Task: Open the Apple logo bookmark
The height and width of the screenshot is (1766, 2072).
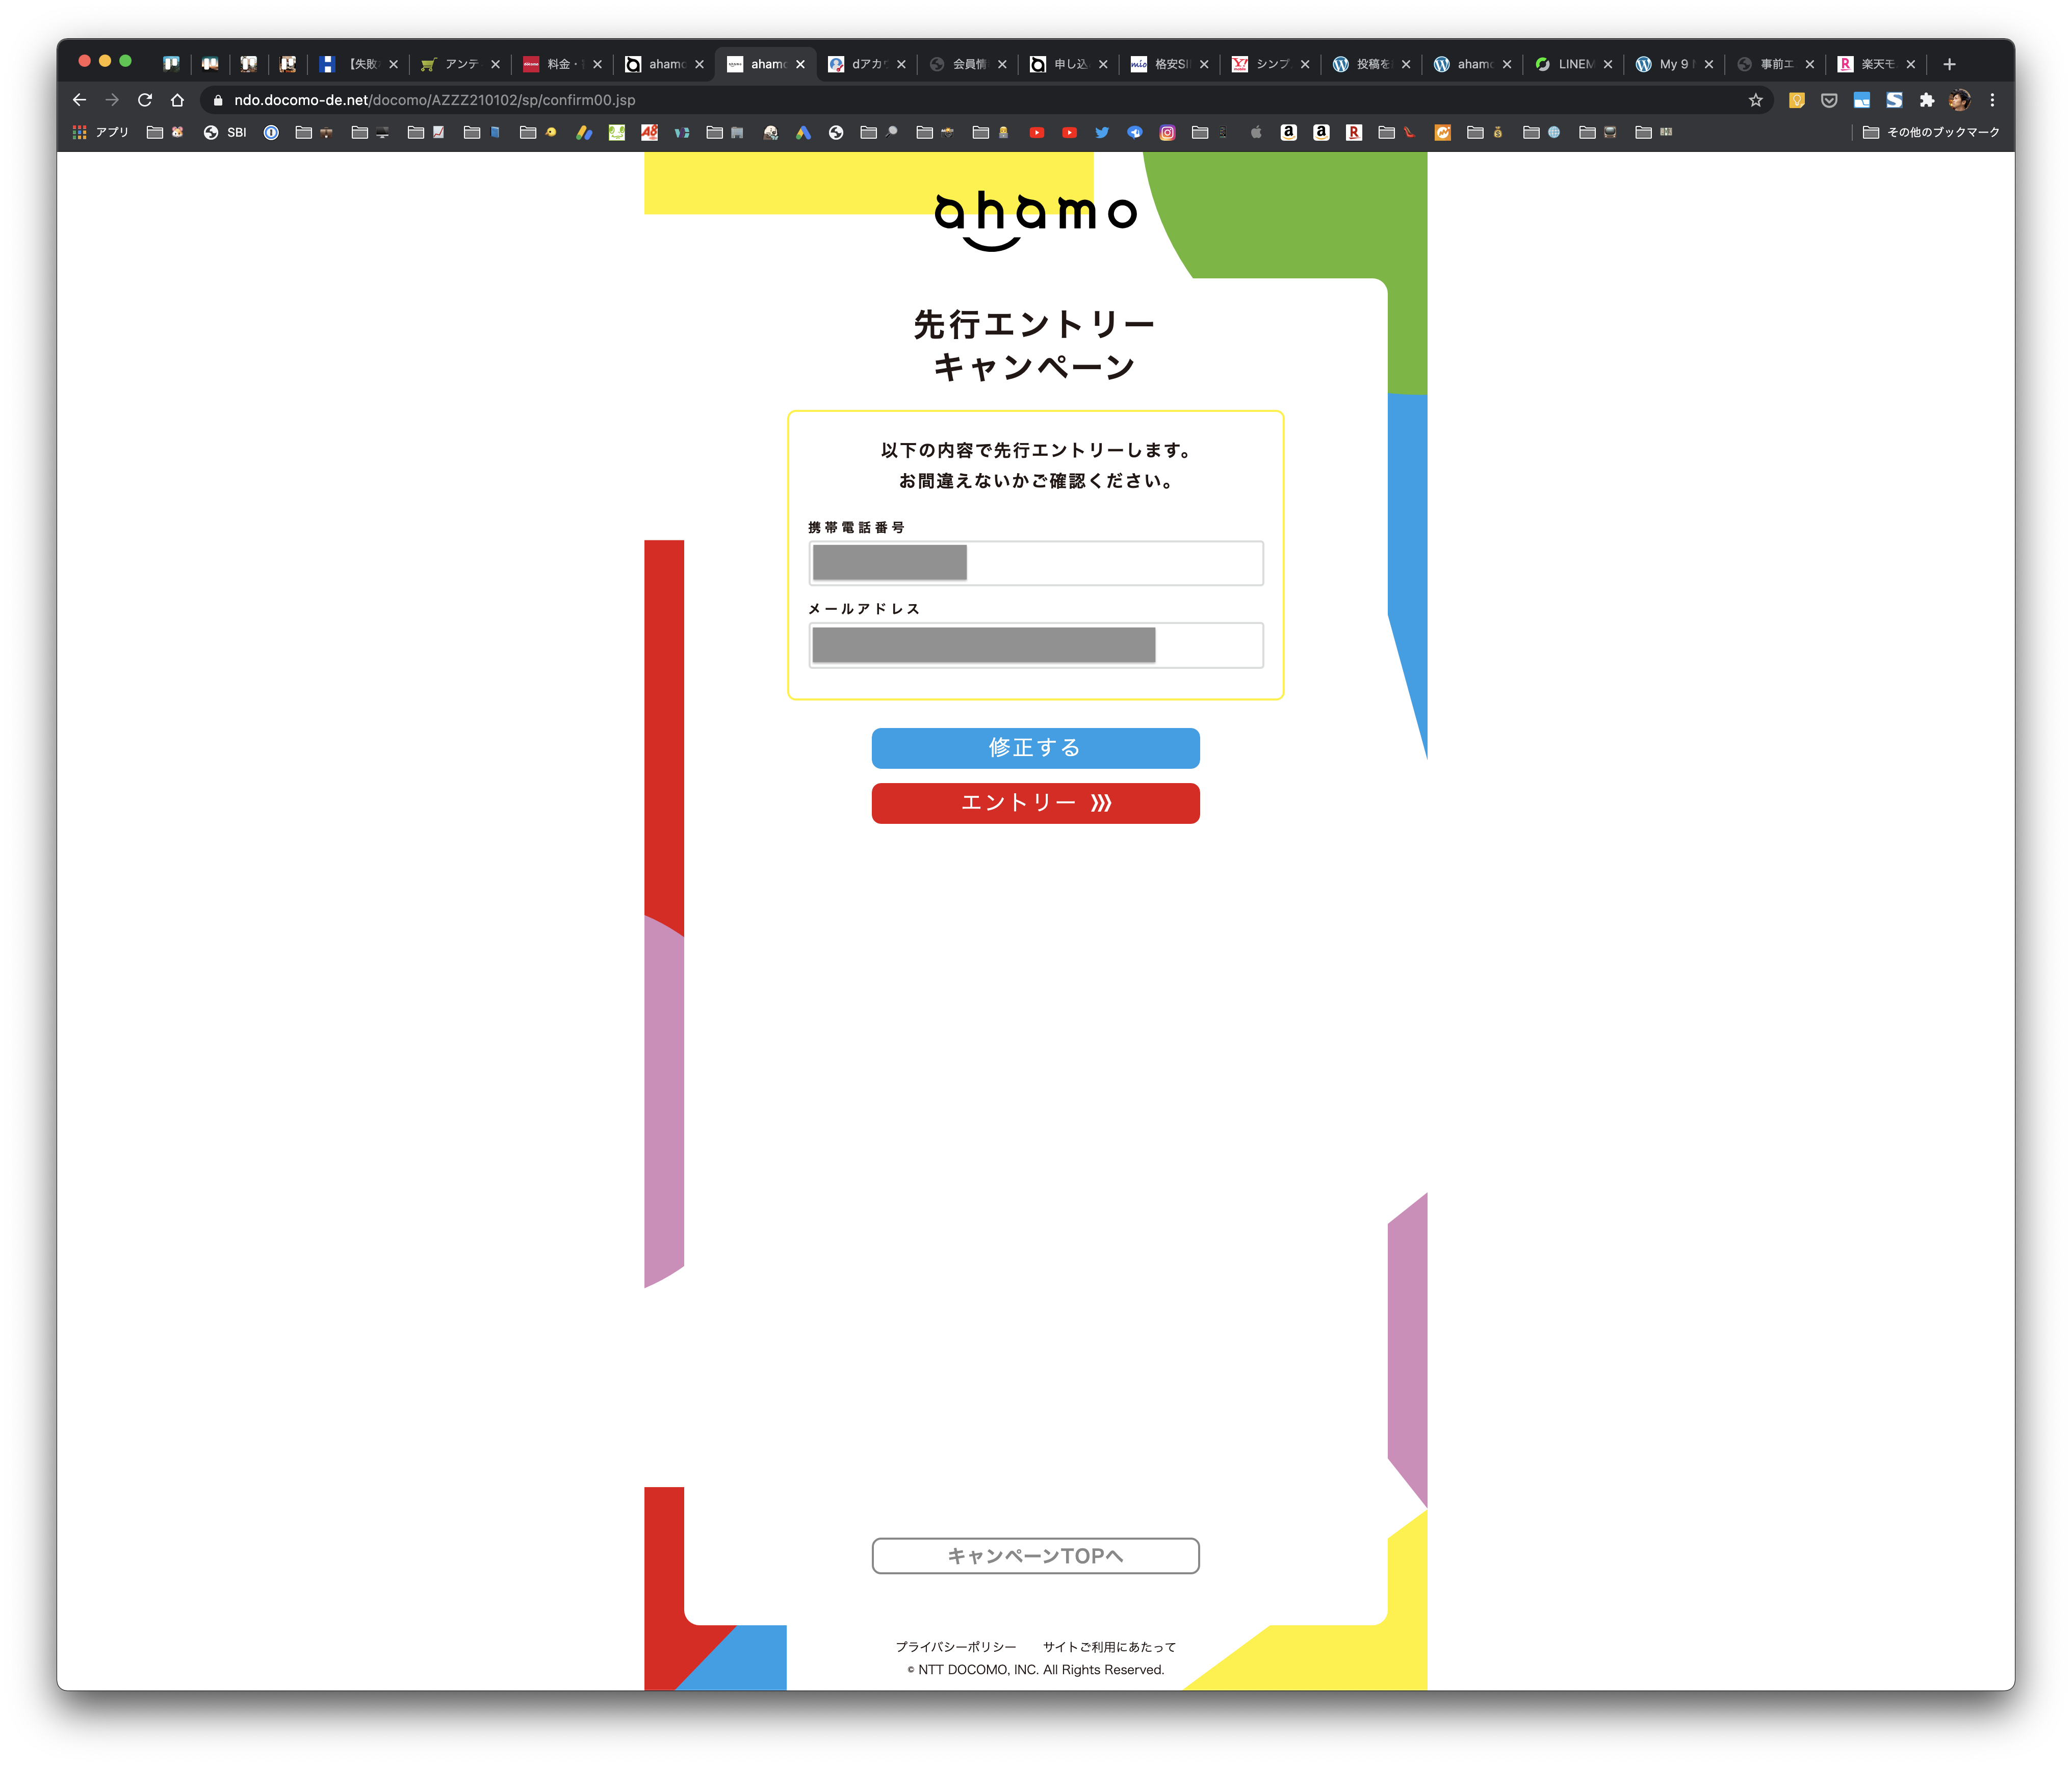Action: pyautogui.click(x=1256, y=132)
